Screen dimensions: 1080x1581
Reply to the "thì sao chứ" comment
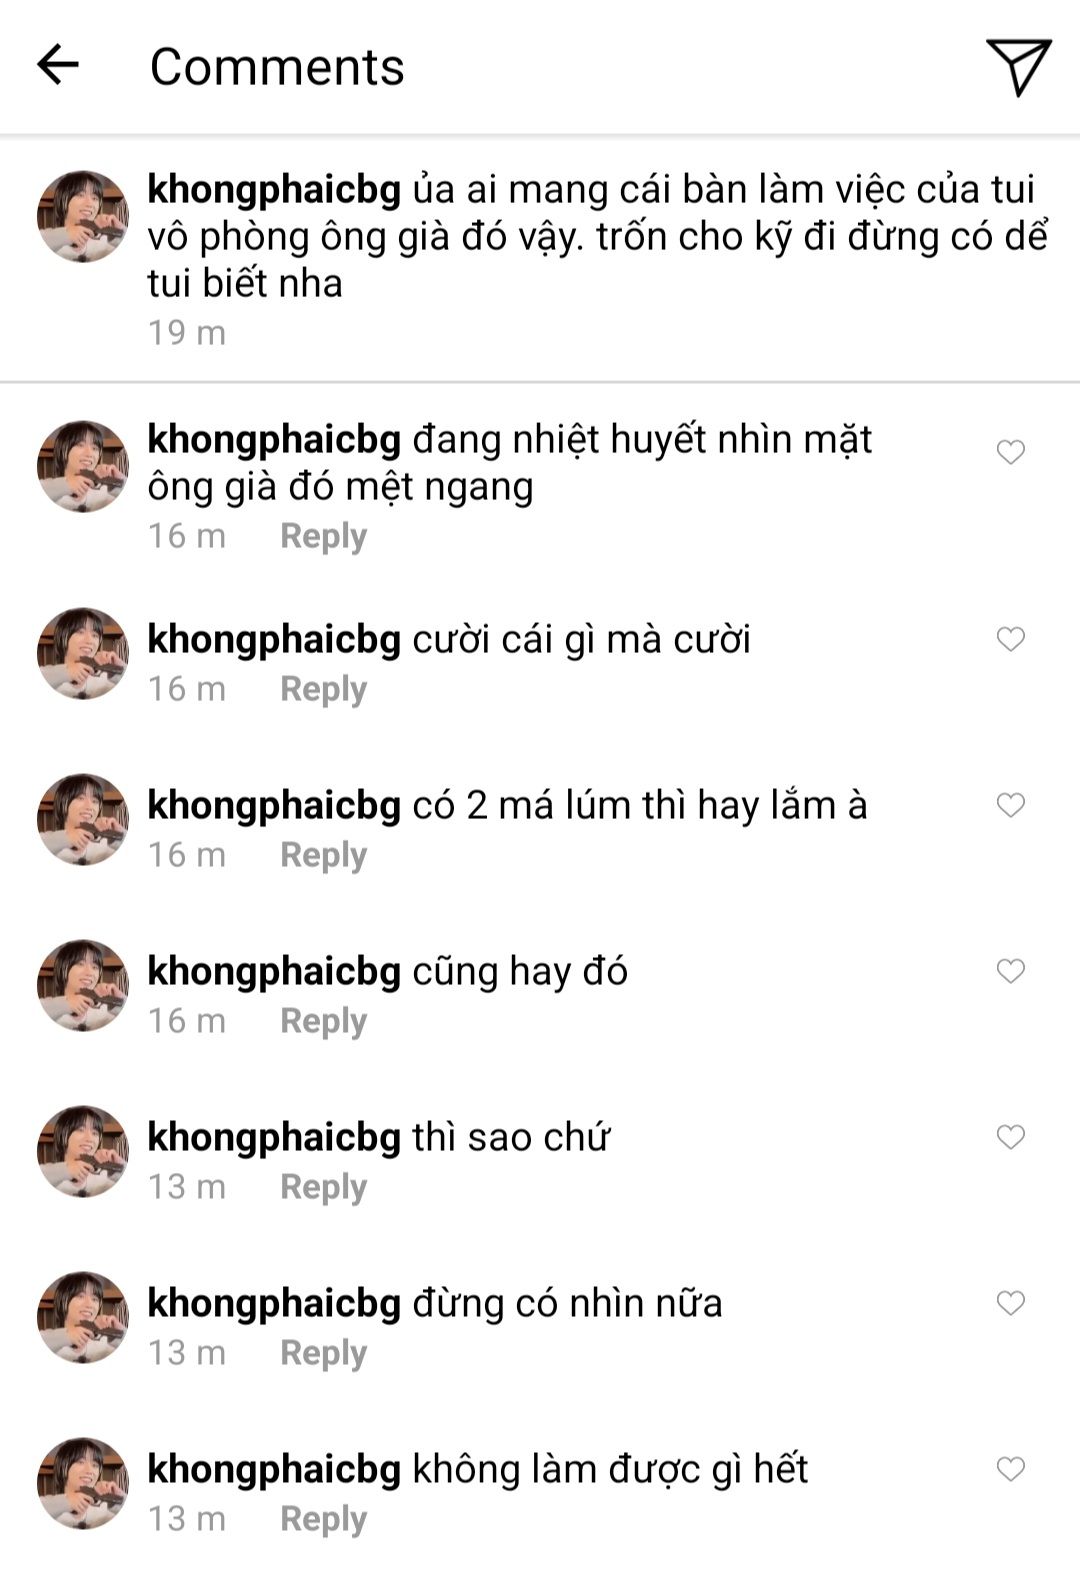coord(323,1187)
